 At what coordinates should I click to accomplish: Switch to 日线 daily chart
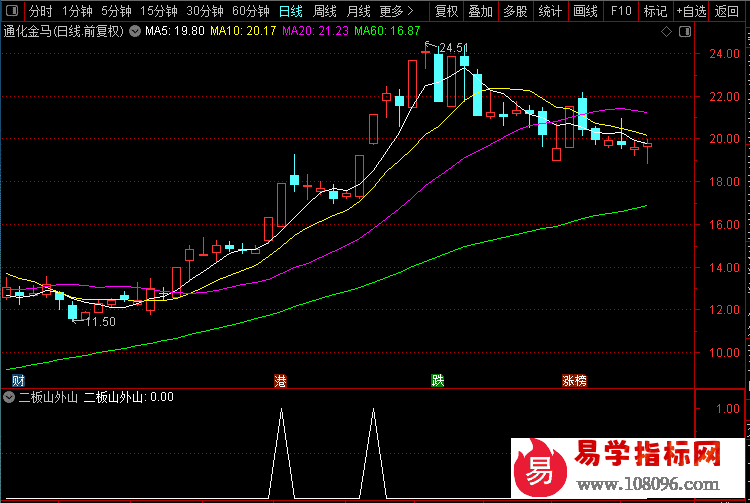click(291, 11)
